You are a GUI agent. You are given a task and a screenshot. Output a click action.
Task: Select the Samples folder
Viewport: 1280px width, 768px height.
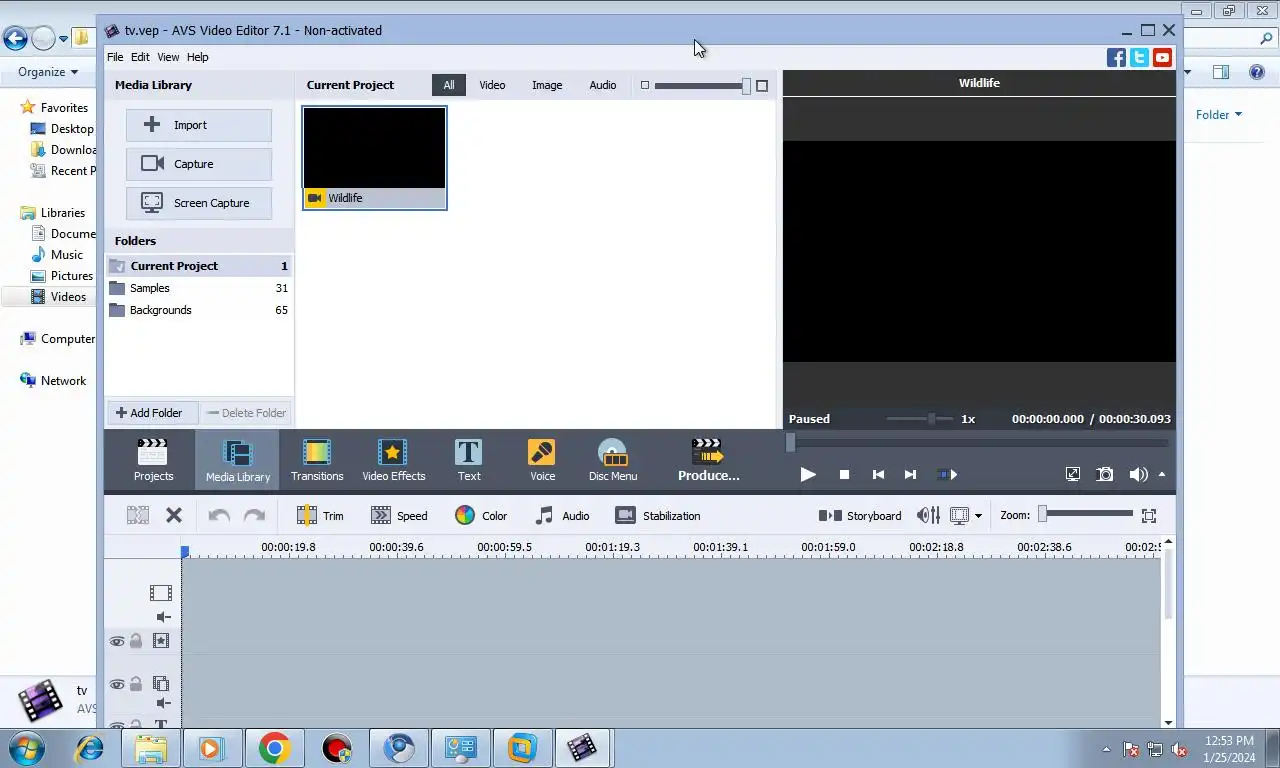pyautogui.click(x=199, y=288)
